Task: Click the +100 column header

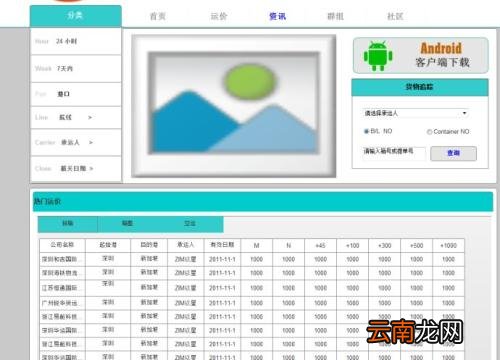Action: 352,246
